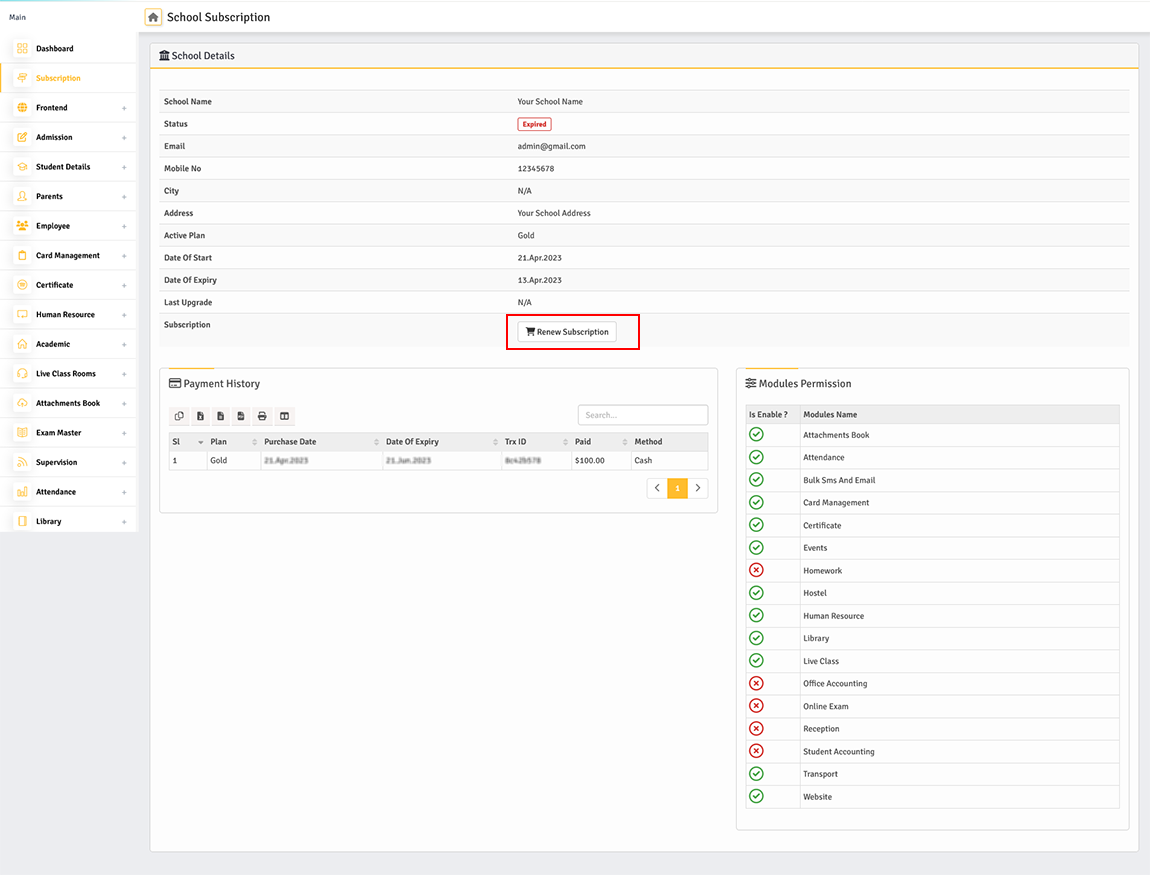Expand the Card Management sidebar section
Image resolution: width=1150 pixels, height=875 pixels.
coord(67,255)
